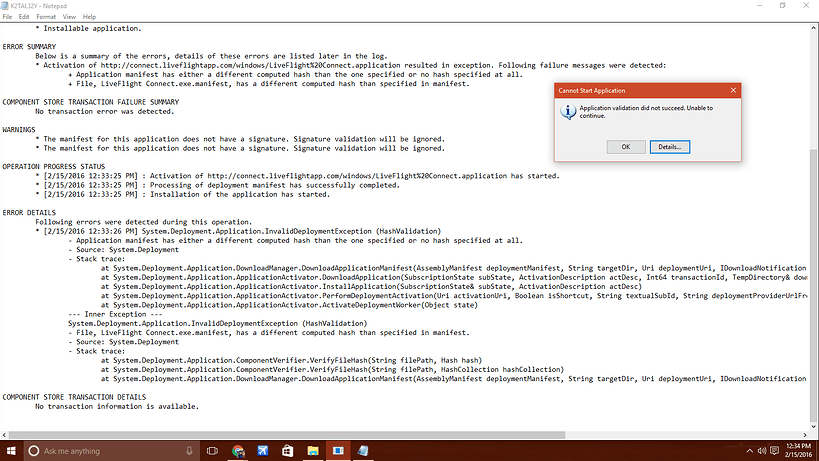Image resolution: width=819 pixels, height=461 pixels.
Task: Open Chrome from the taskbar
Action: click(238, 451)
